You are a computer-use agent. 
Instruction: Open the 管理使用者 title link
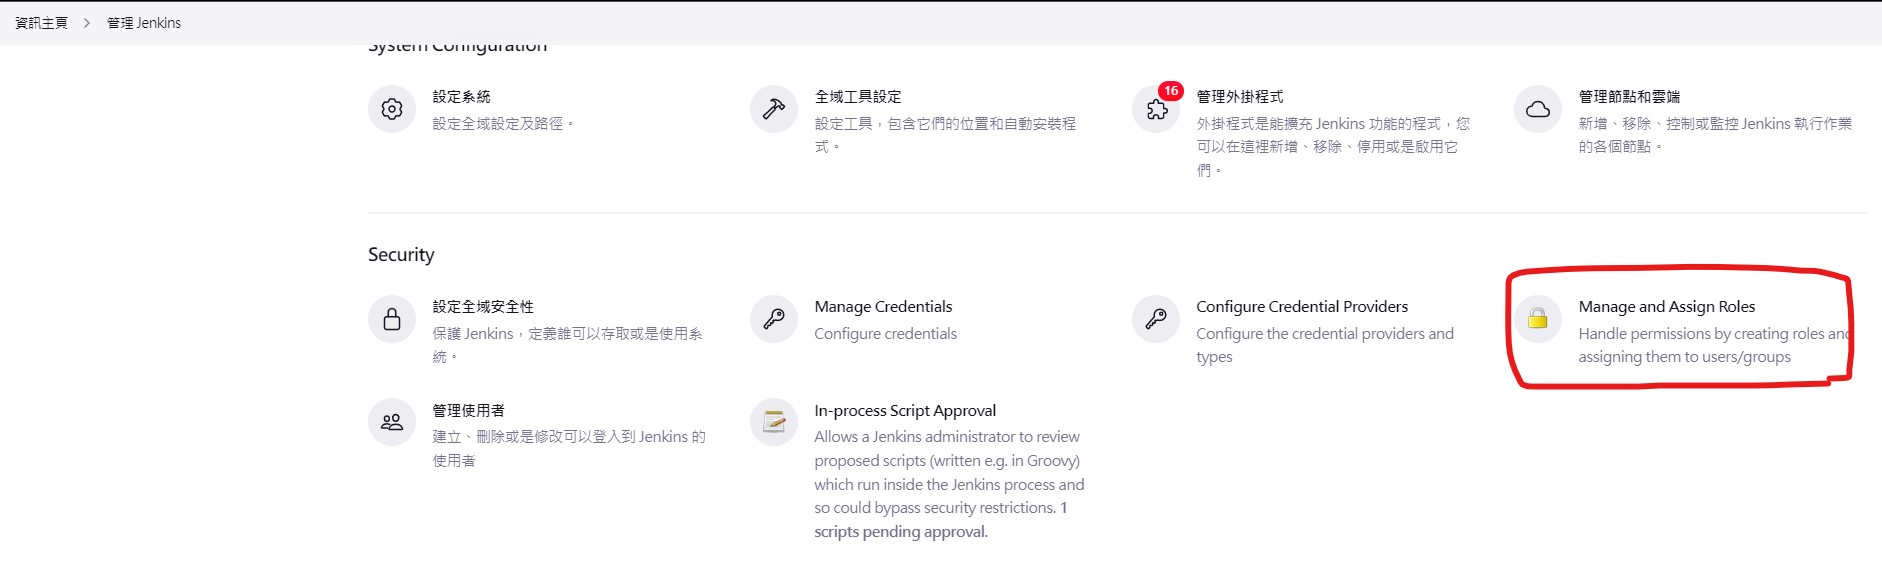point(468,411)
